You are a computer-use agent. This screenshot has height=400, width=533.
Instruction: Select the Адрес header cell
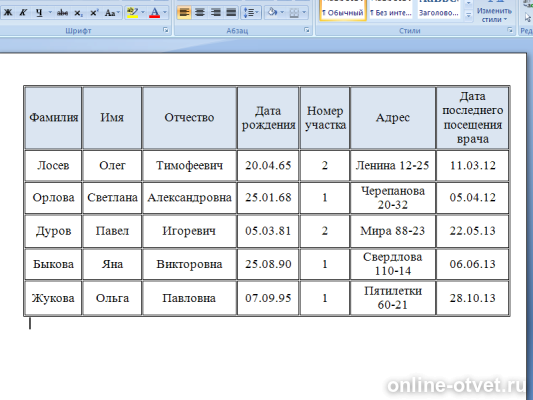[393, 118]
